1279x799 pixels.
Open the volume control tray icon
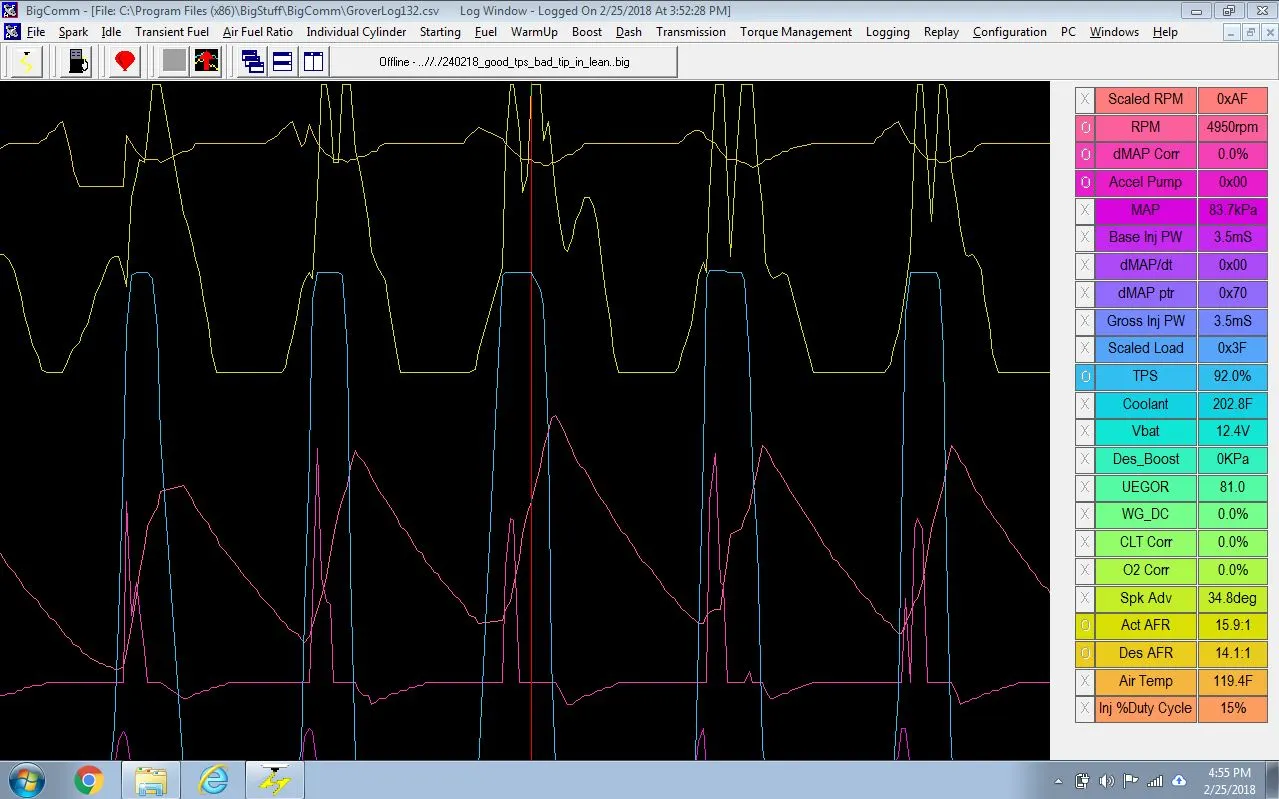coord(1106,781)
